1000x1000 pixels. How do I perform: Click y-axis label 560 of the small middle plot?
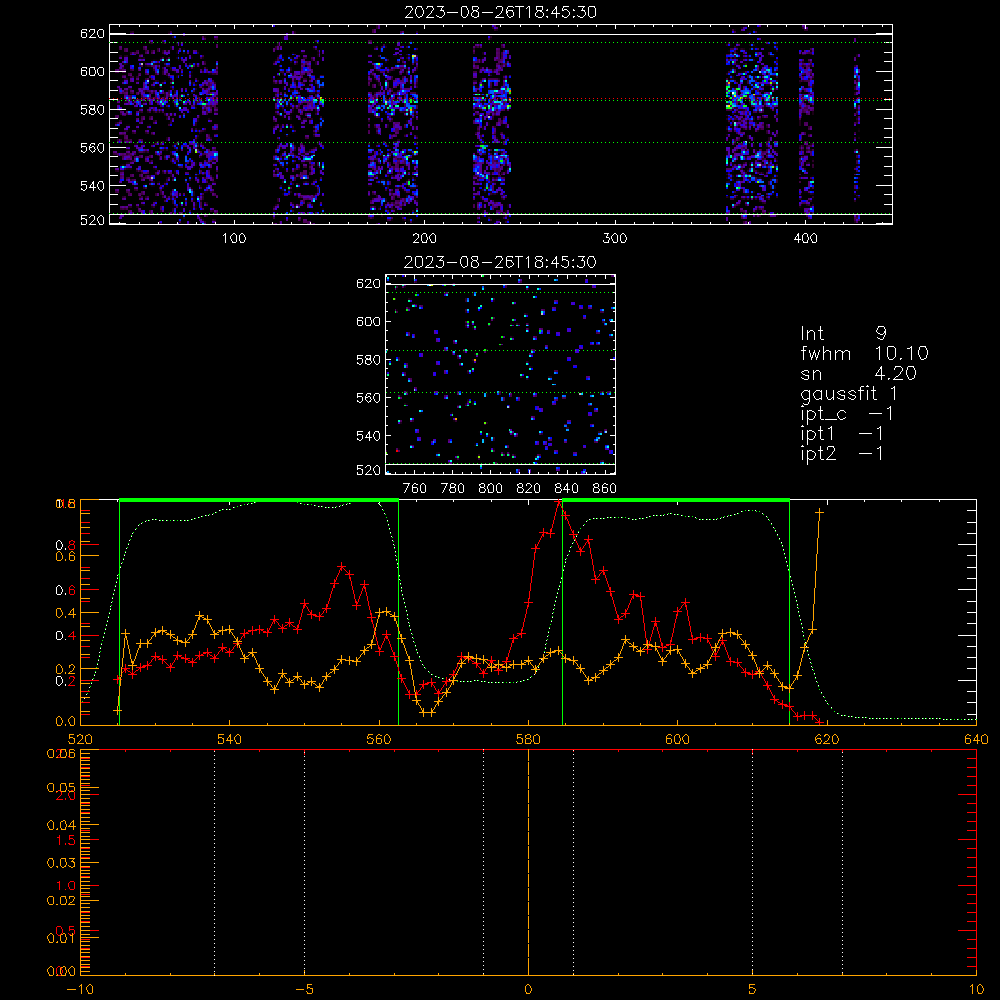coord(369,397)
